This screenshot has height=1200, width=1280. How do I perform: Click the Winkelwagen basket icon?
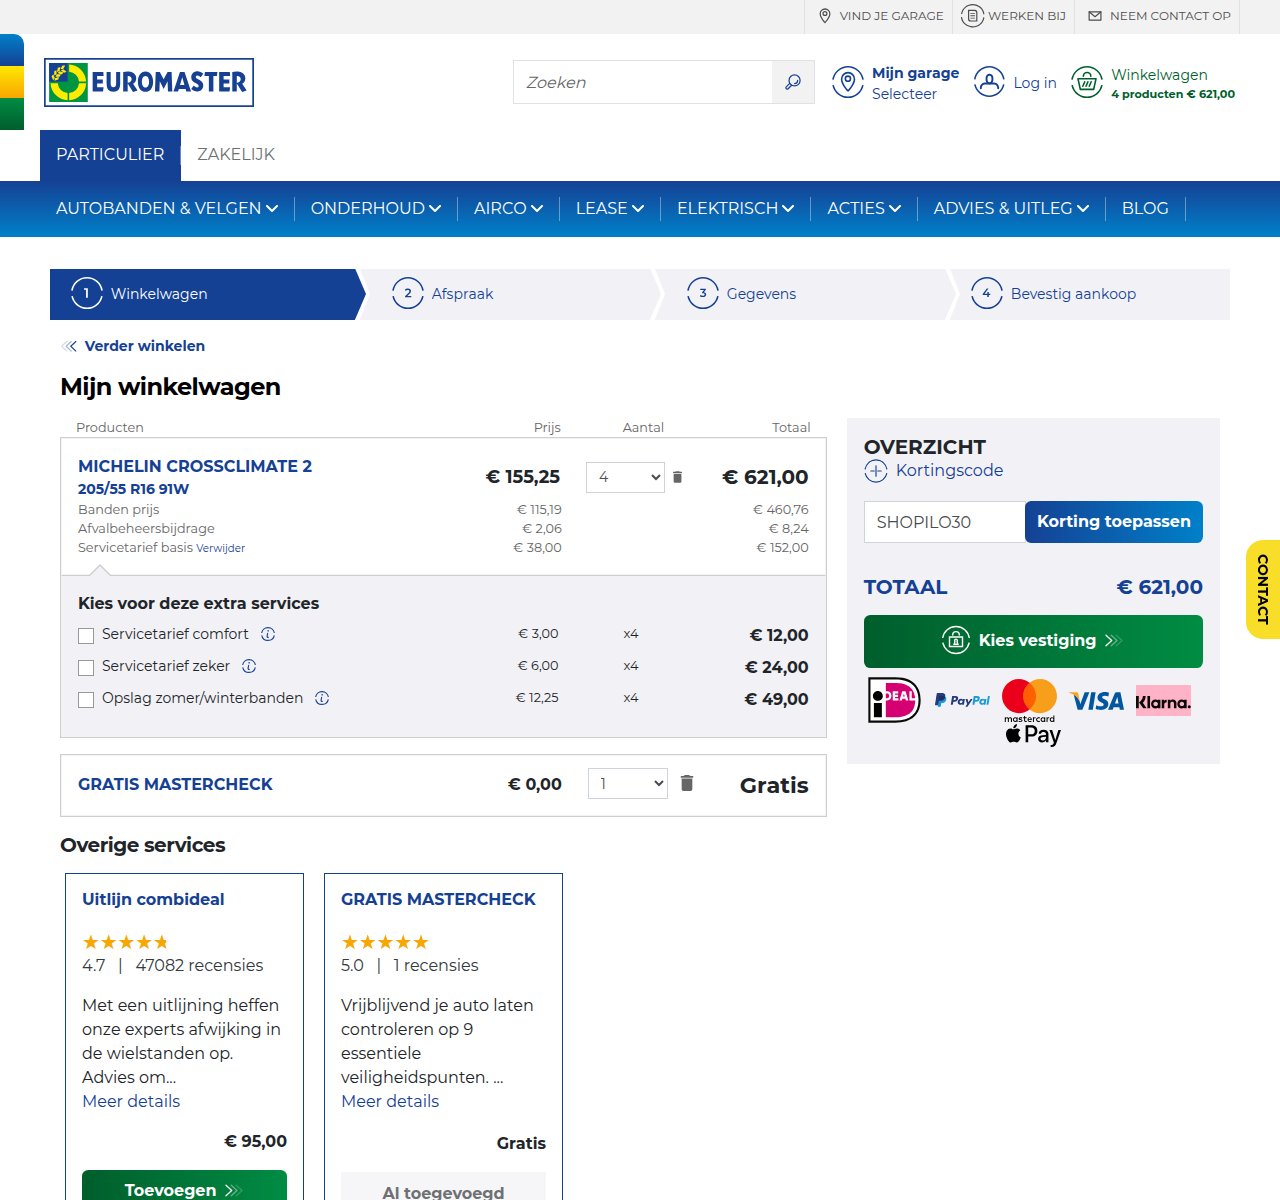[x=1087, y=82]
